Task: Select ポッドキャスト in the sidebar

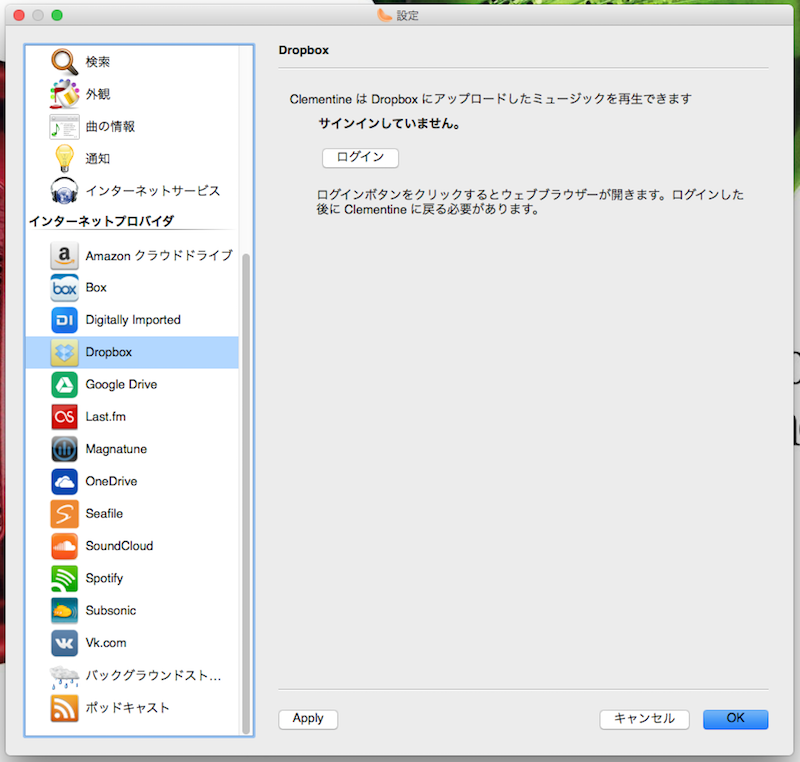Action: [127, 708]
